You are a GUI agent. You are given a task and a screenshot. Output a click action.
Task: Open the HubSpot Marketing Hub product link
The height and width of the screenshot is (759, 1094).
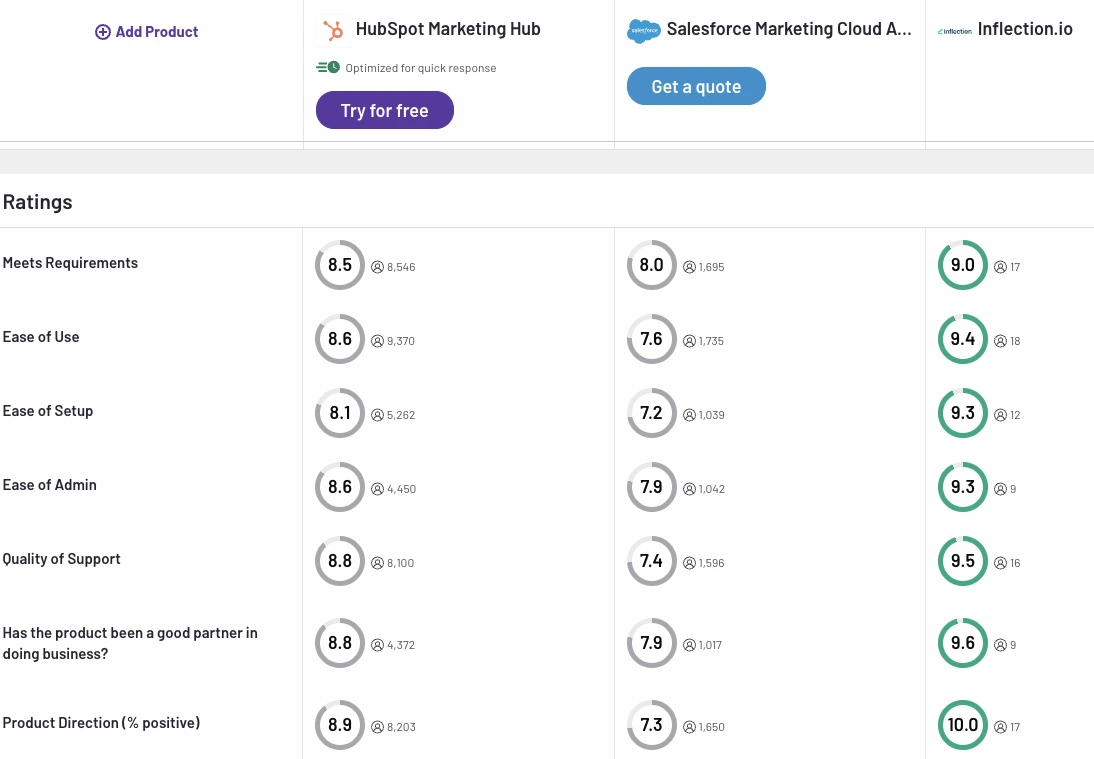click(x=448, y=29)
